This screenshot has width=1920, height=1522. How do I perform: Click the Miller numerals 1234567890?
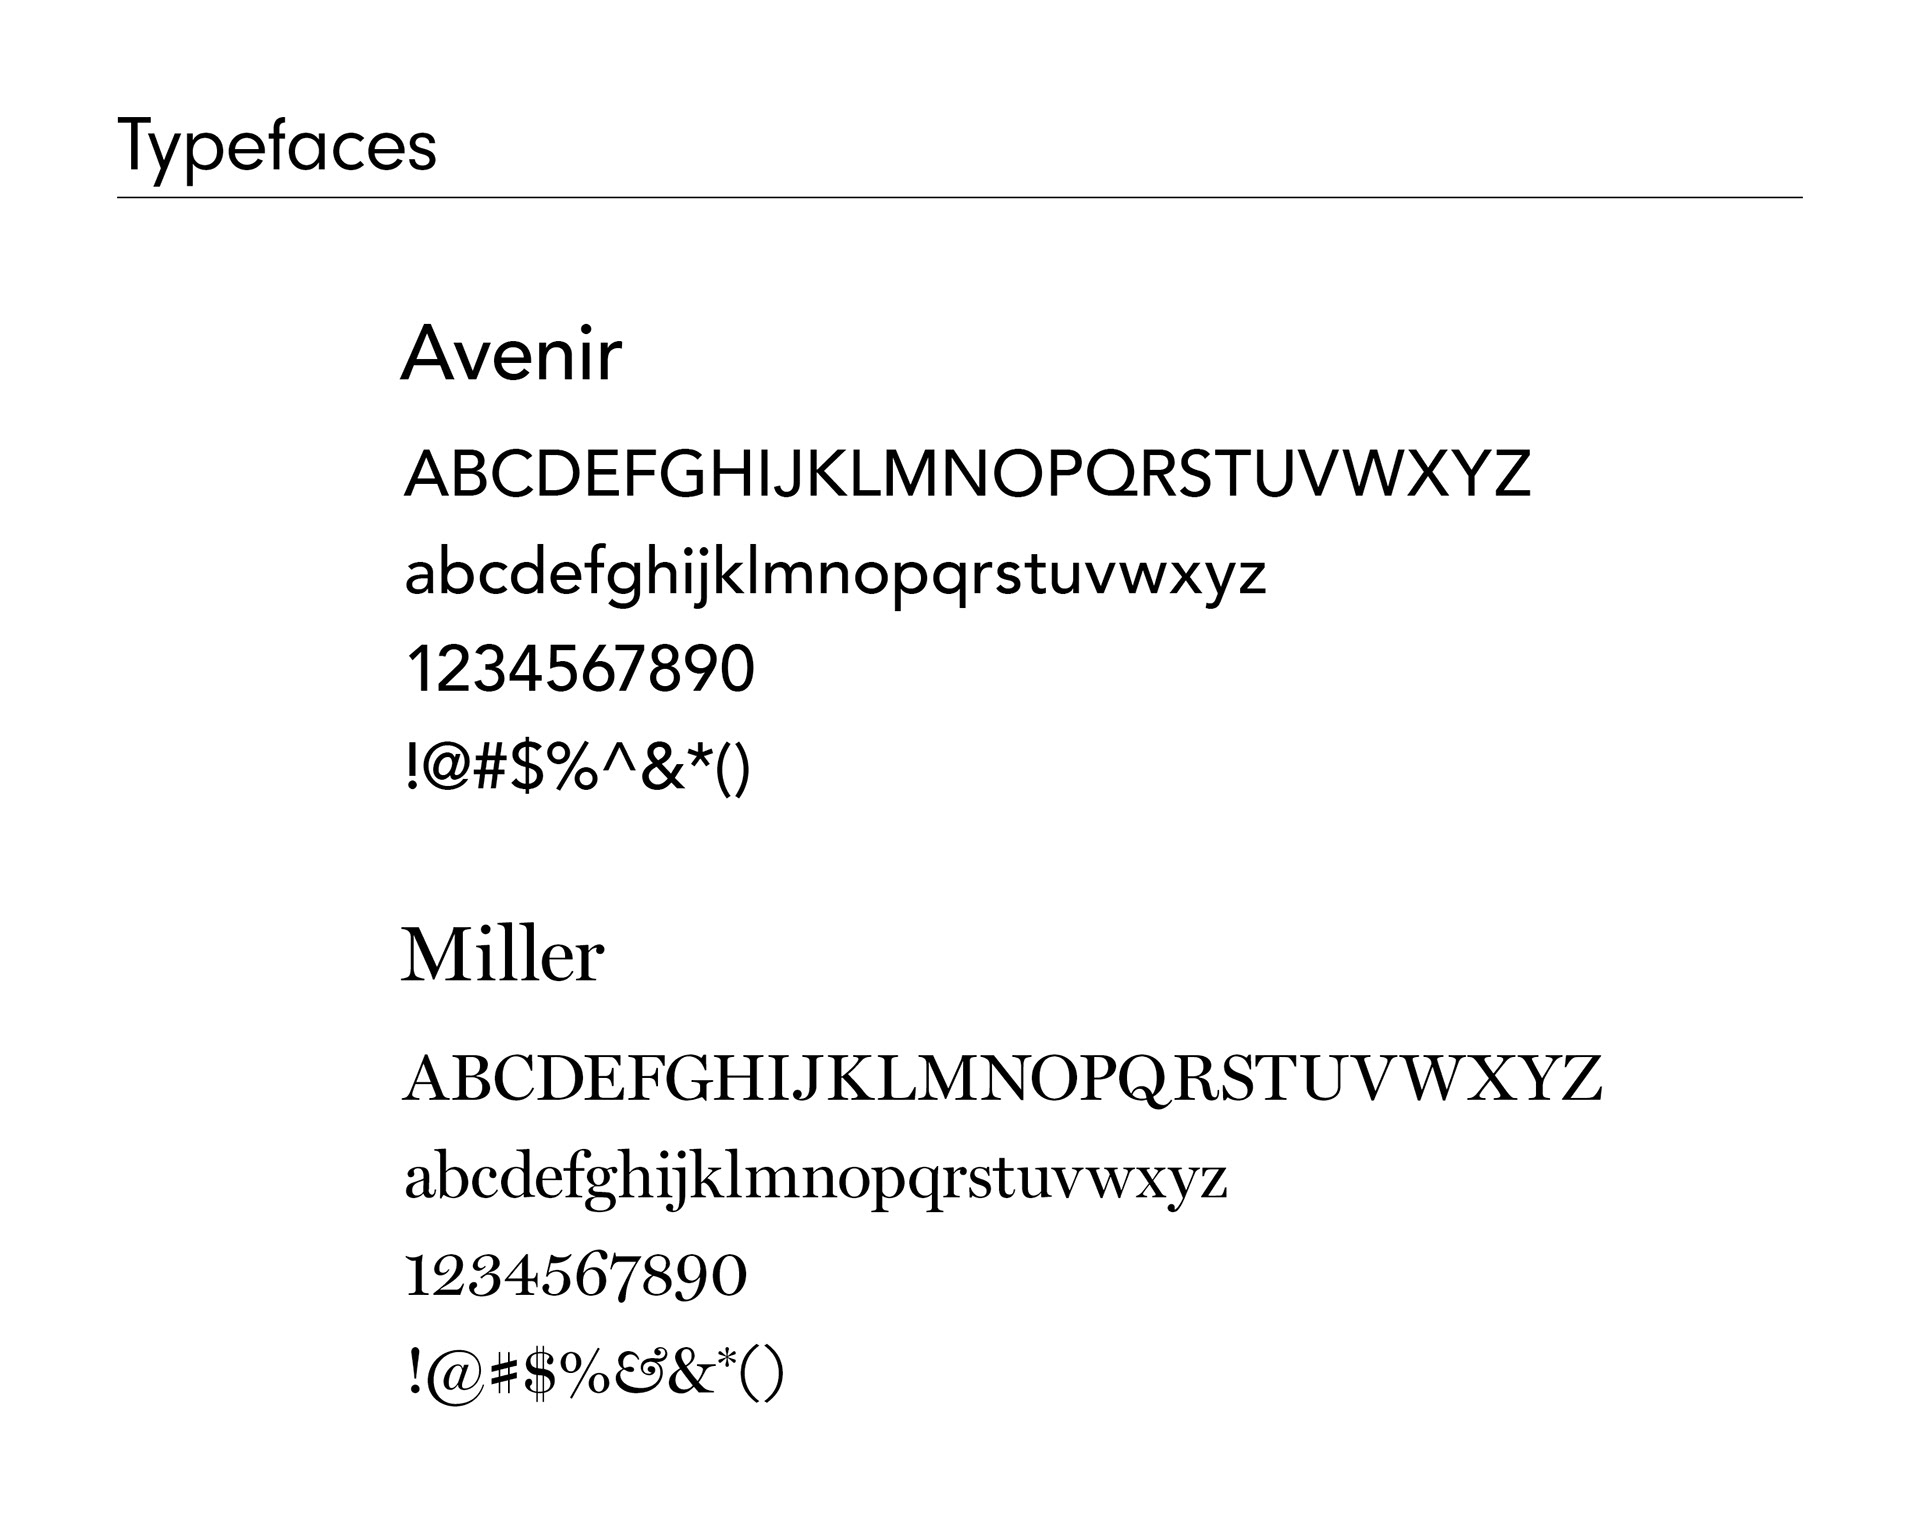(x=576, y=1275)
